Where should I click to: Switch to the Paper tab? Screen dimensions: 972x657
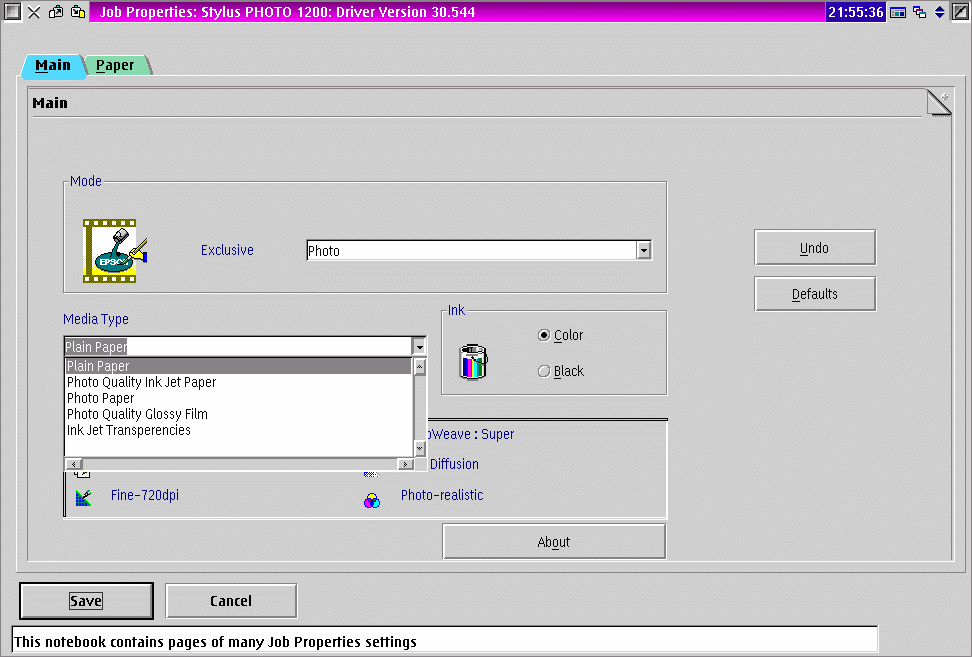coord(115,66)
